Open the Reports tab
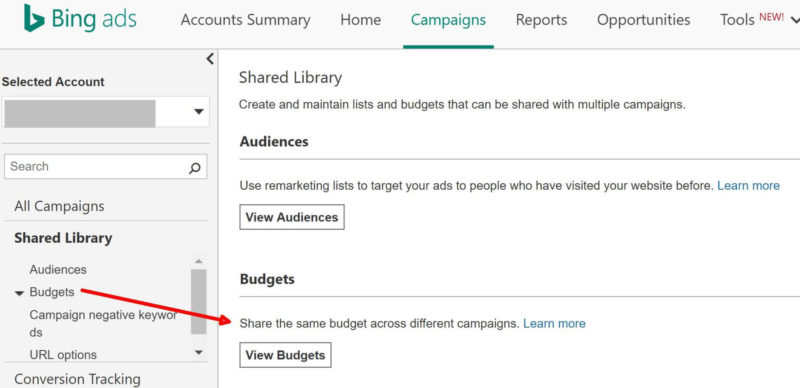The image size is (800, 388). tap(541, 20)
